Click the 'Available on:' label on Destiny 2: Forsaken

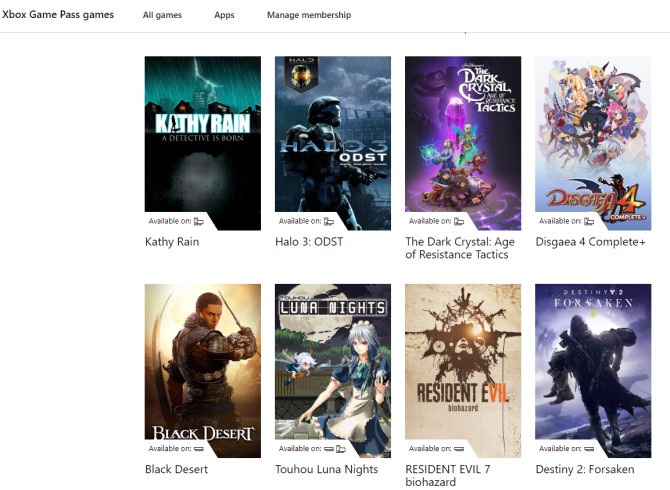click(x=560, y=449)
